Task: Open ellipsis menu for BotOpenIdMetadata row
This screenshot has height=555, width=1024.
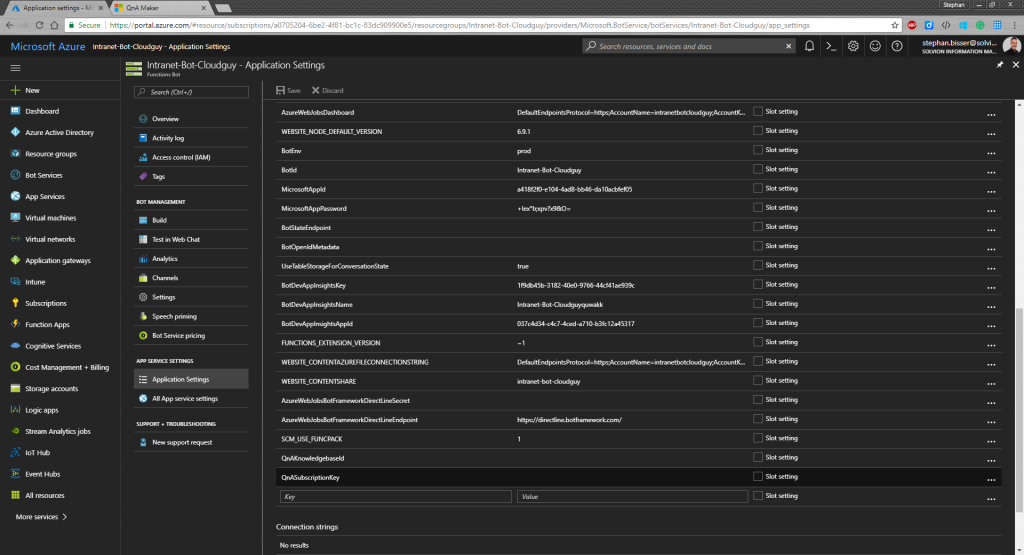Action: (991, 249)
